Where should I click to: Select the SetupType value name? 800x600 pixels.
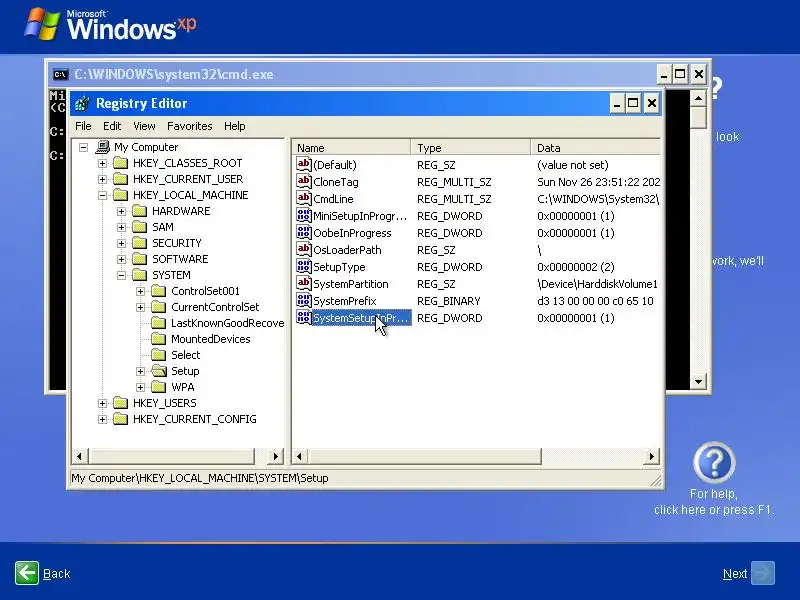339,267
